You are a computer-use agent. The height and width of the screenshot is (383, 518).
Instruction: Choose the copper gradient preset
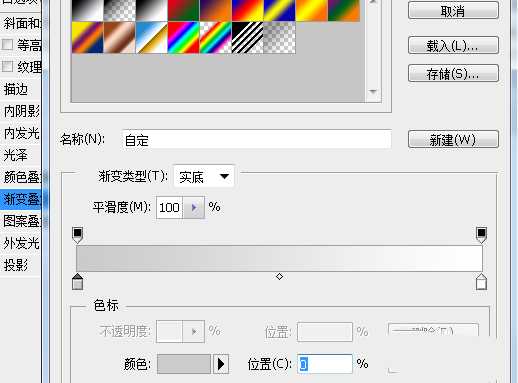[120, 38]
